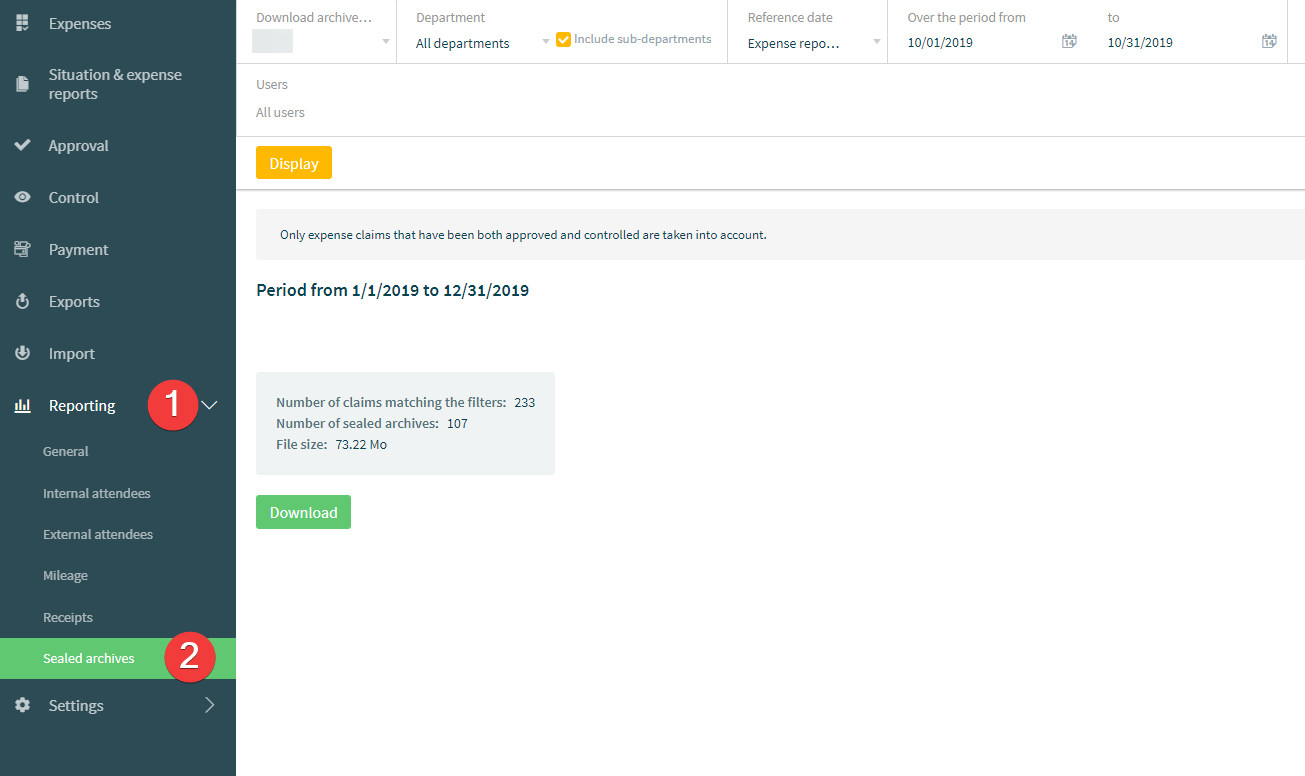Go to Control section
The height and width of the screenshot is (776, 1305).
click(74, 197)
